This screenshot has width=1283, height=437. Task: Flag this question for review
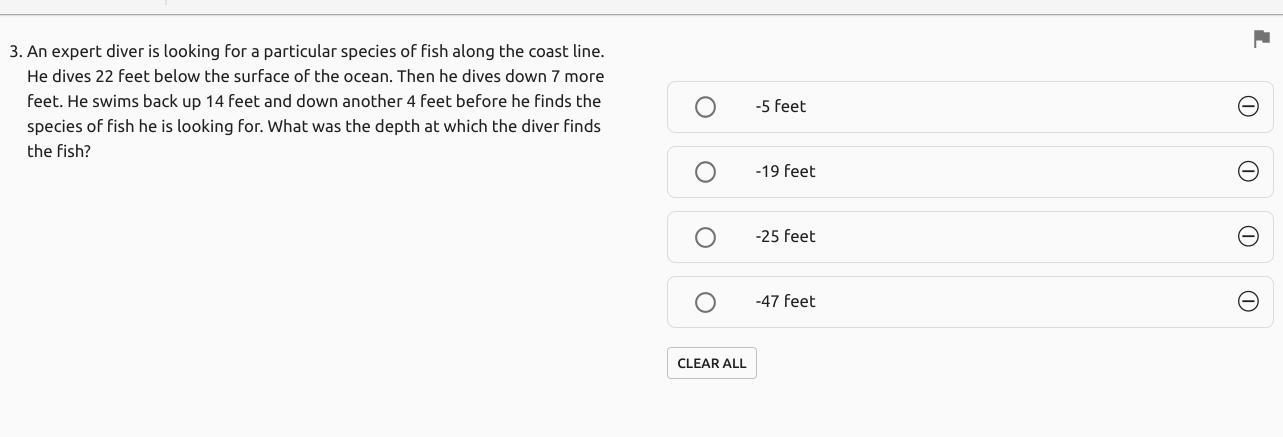[x=1261, y=39]
